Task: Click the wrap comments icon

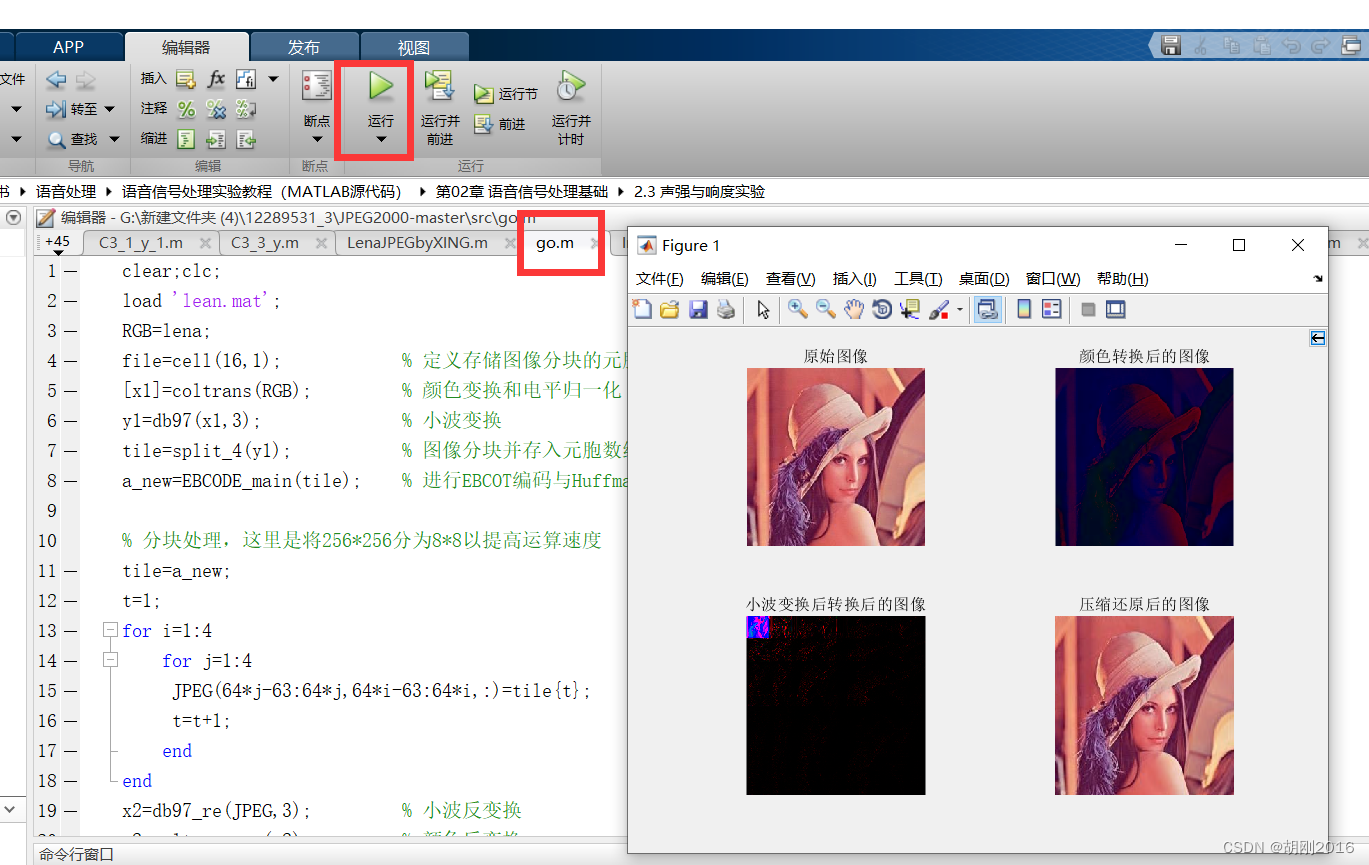Action: (x=246, y=109)
